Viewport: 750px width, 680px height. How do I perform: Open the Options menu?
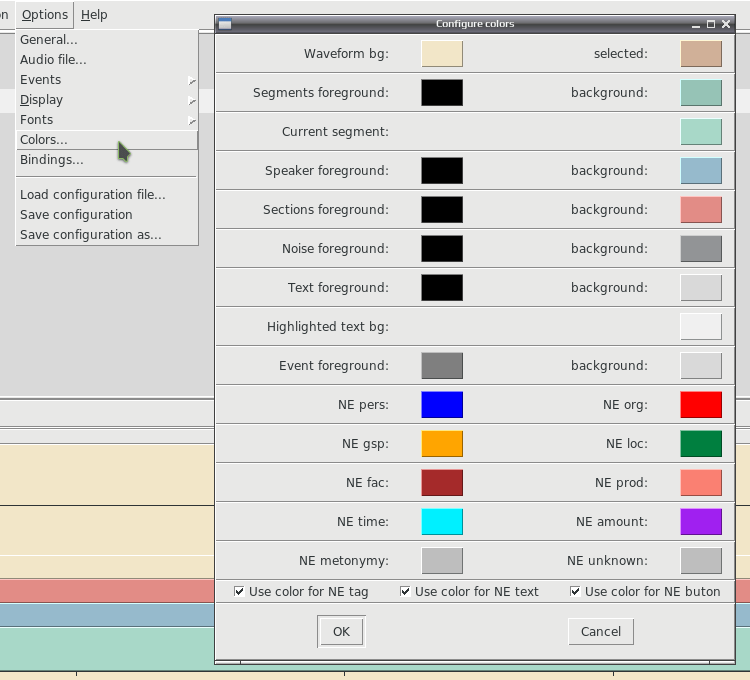coord(45,15)
